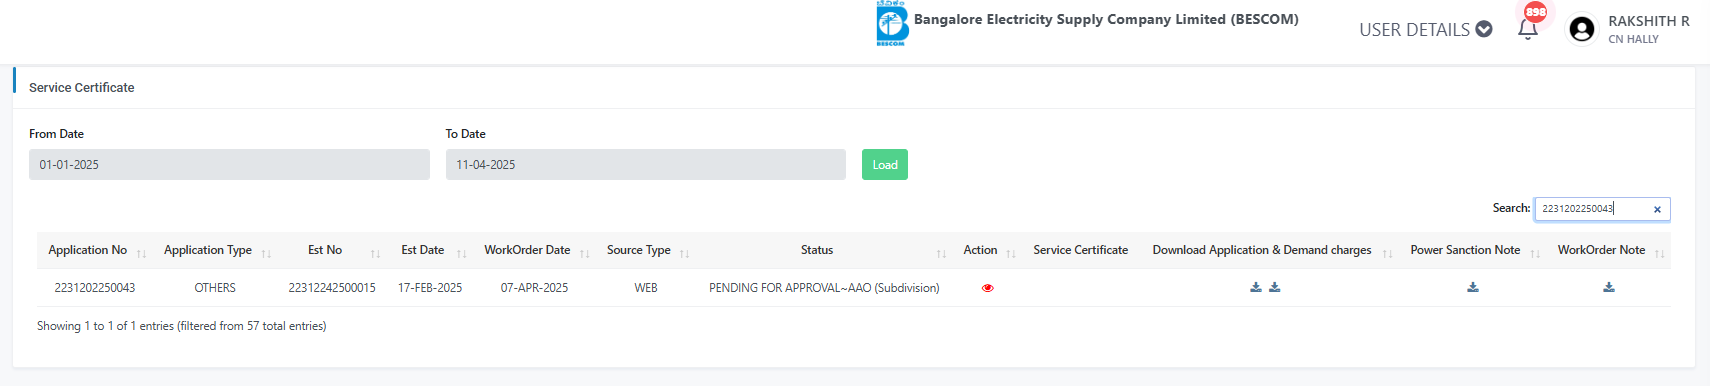Download the WorkOrder Note

pyautogui.click(x=1609, y=287)
